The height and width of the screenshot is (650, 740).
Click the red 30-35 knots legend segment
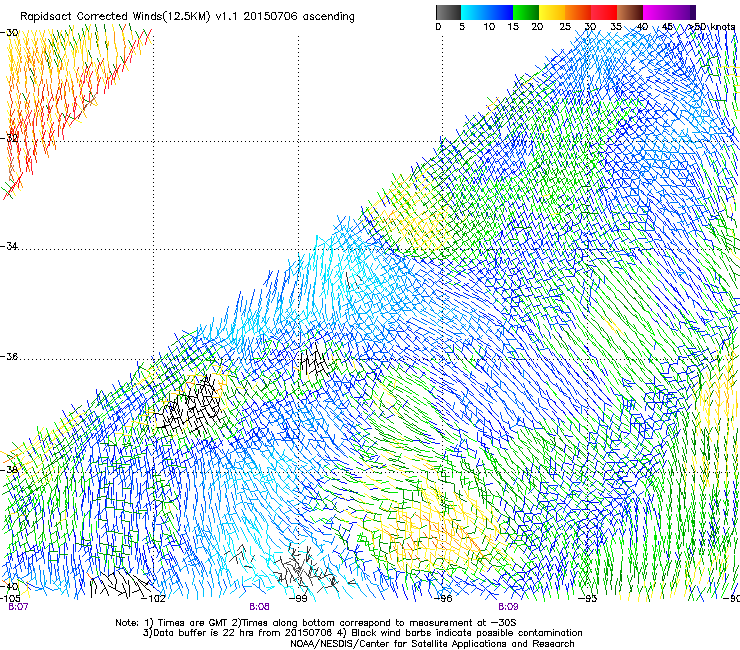604,12
